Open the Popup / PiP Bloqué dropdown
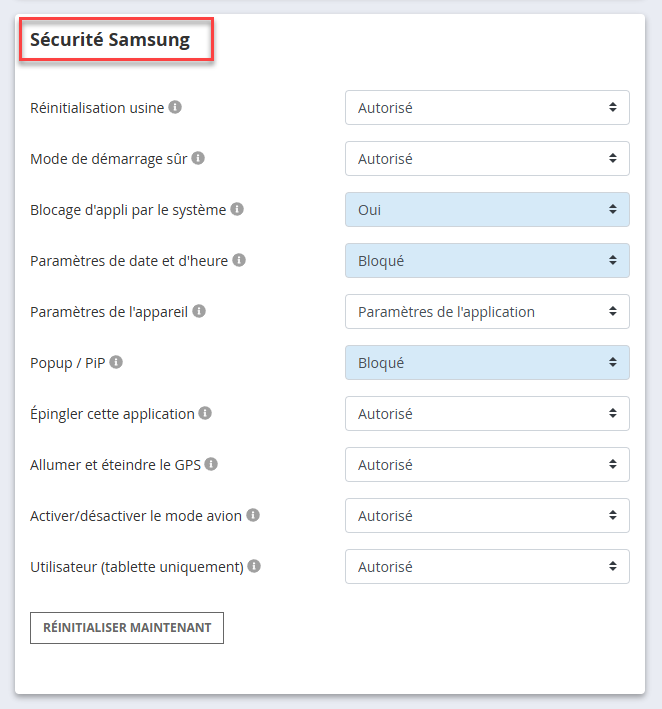 click(487, 363)
